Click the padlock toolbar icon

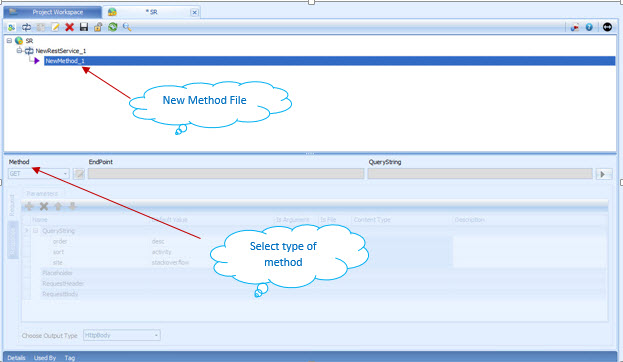click(98, 27)
